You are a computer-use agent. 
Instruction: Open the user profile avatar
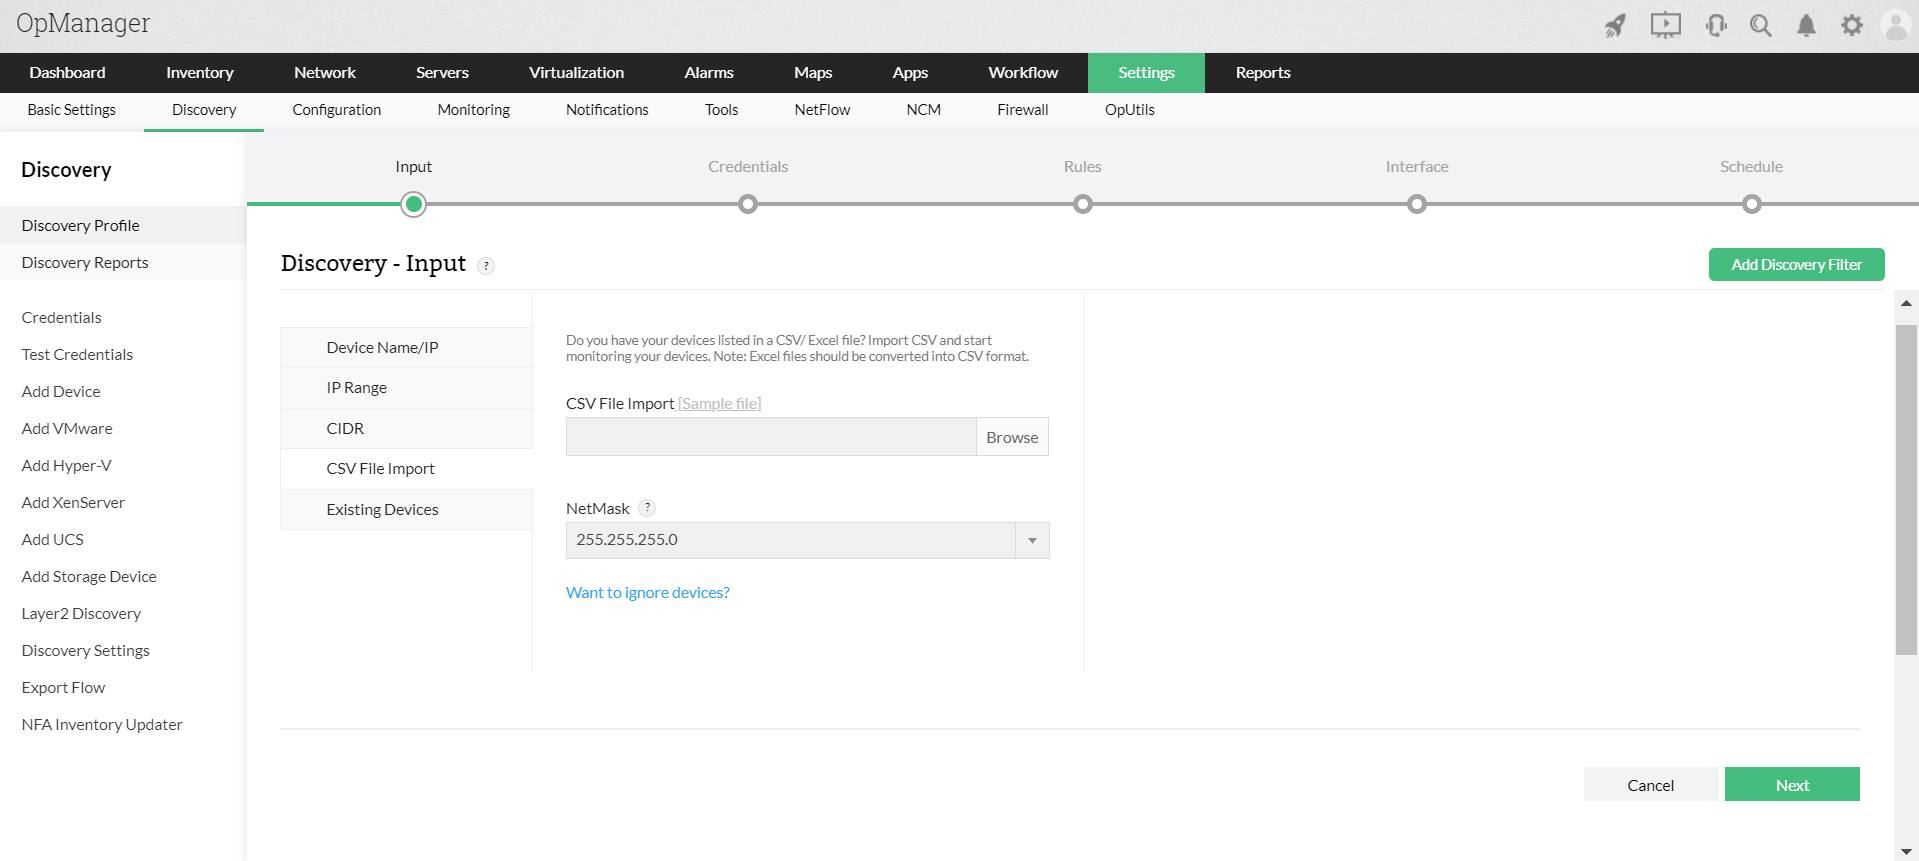click(1896, 25)
